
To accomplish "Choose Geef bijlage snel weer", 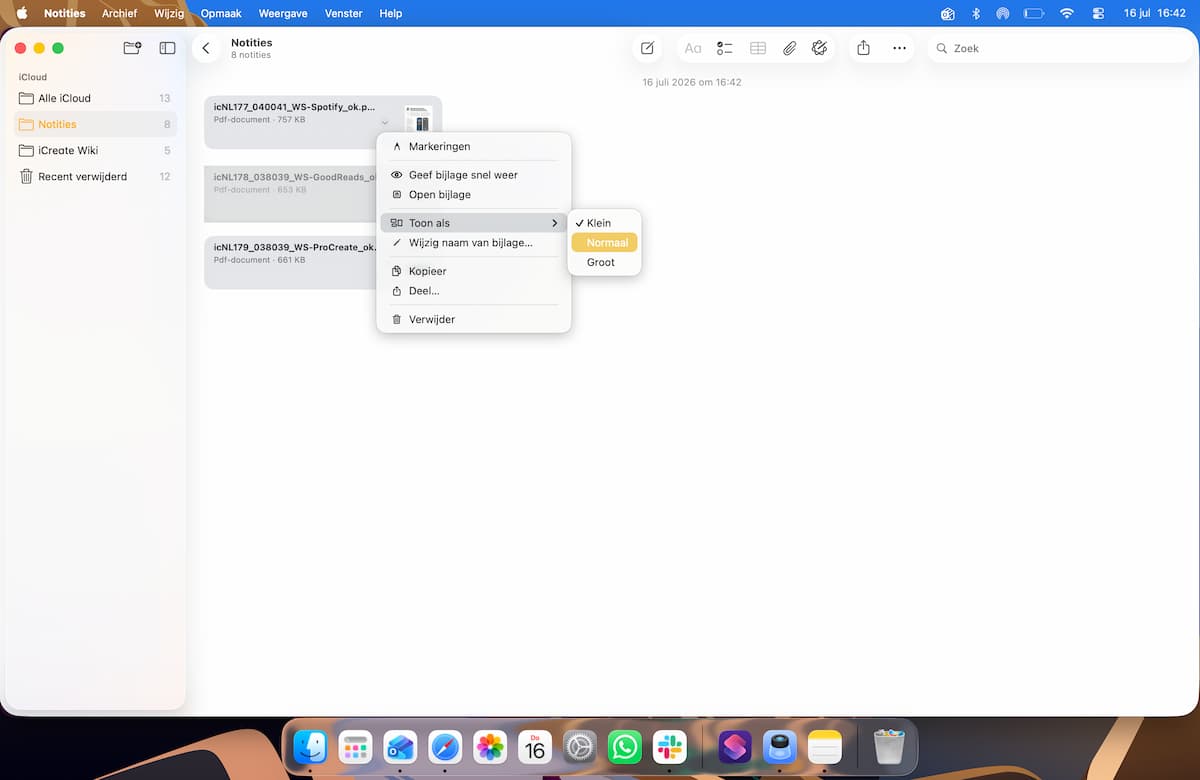I will 474,175.
